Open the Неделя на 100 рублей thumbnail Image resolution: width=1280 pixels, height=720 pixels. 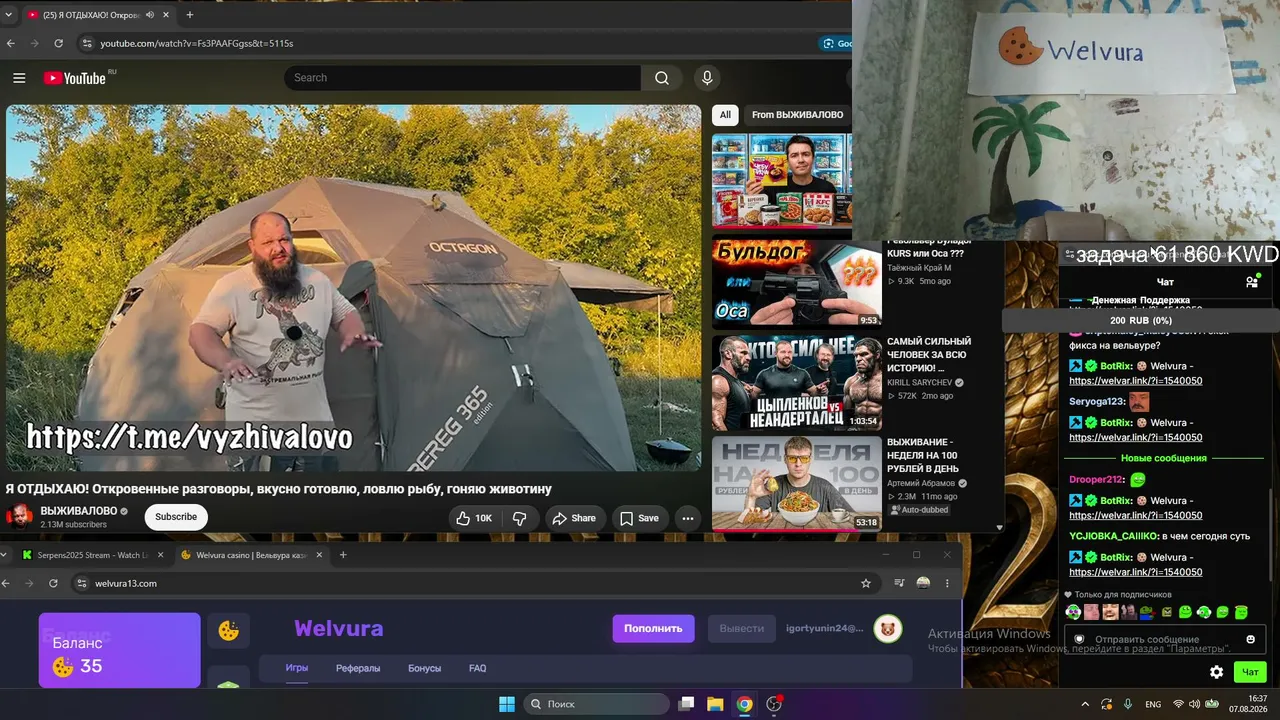point(796,482)
